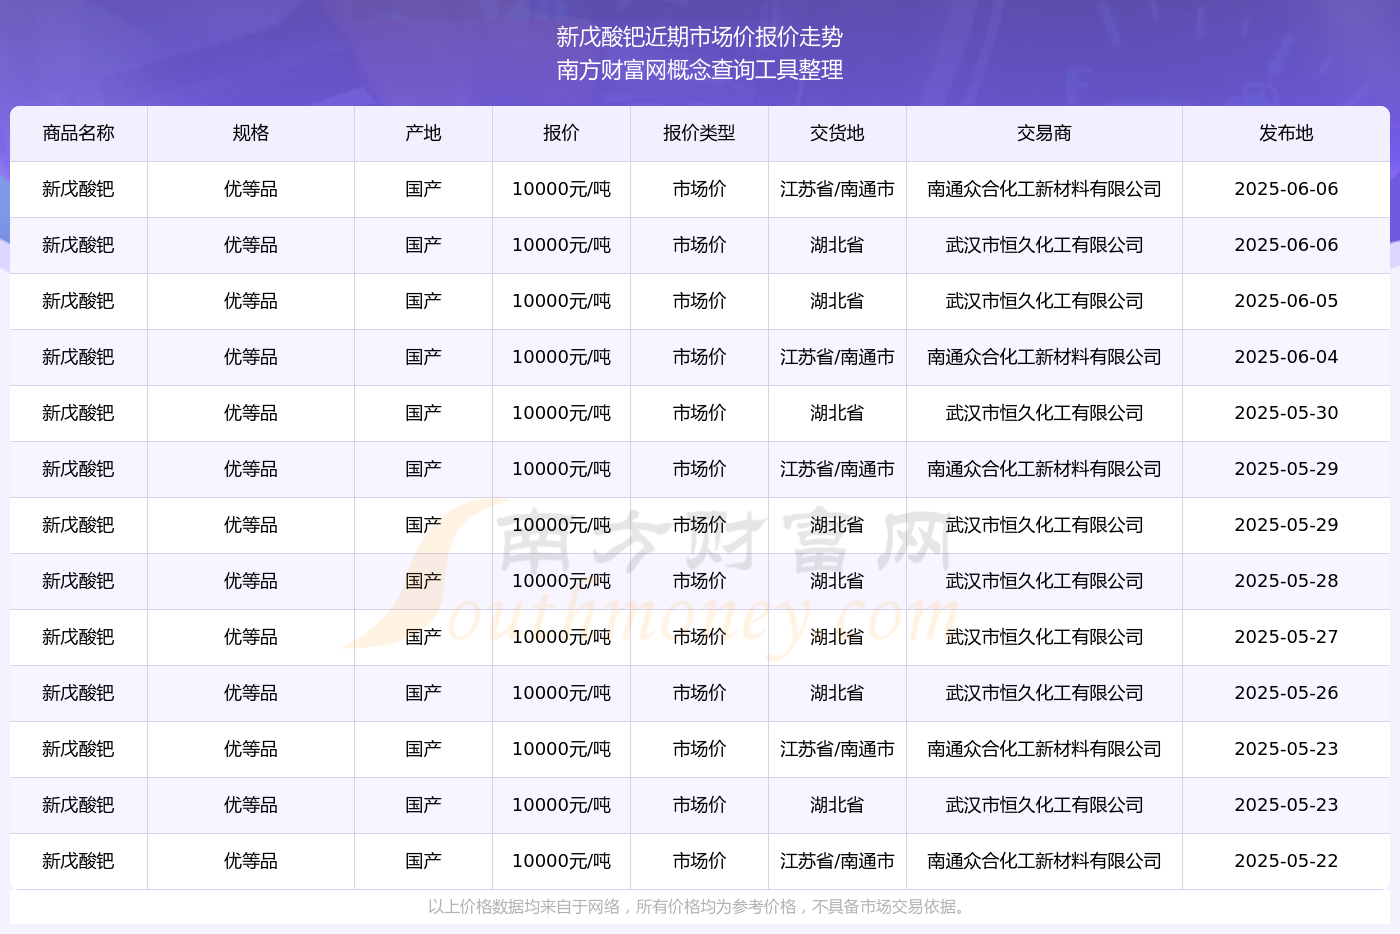Click the 报价 column header

click(561, 133)
